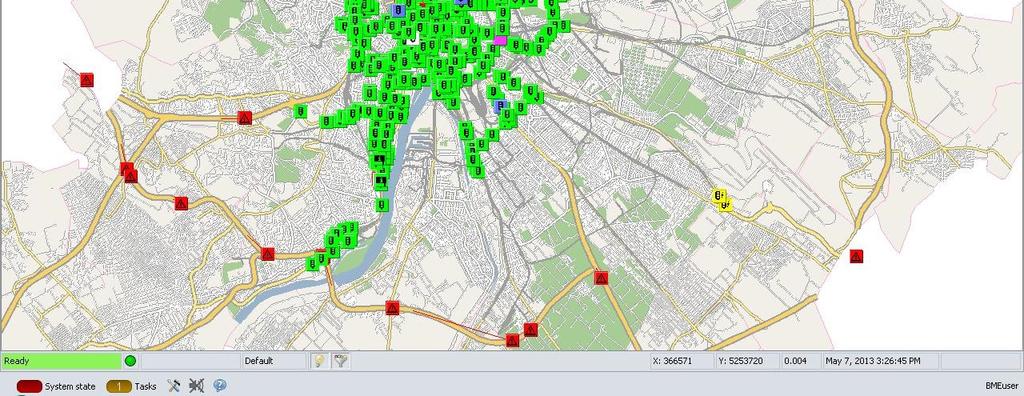The image size is (1024, 396).
Task: Open the tools wrench and hammer icon
Action: click(174, 386)
